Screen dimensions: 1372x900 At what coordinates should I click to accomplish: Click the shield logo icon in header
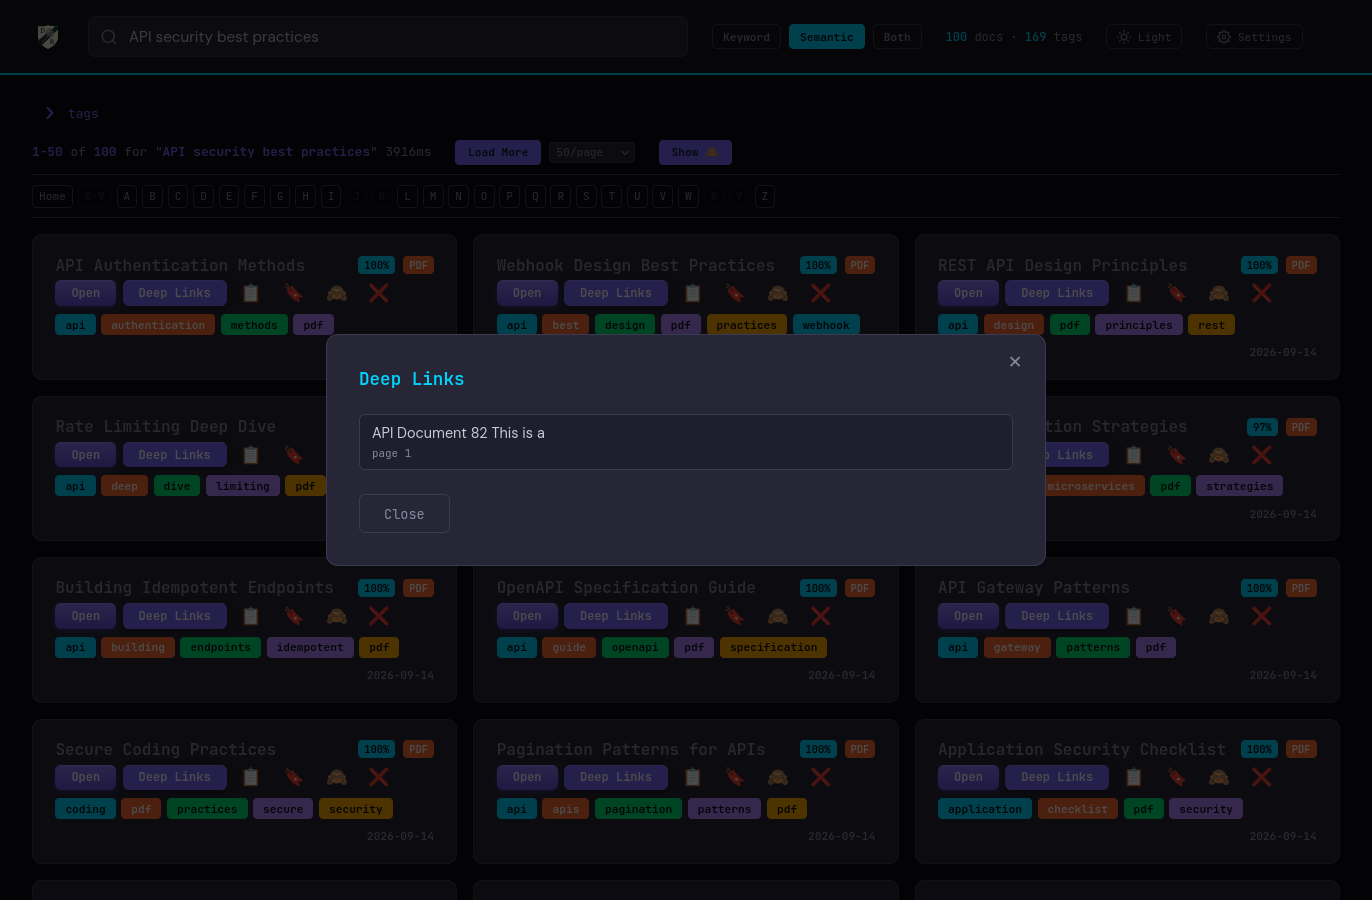click(48, 37)
